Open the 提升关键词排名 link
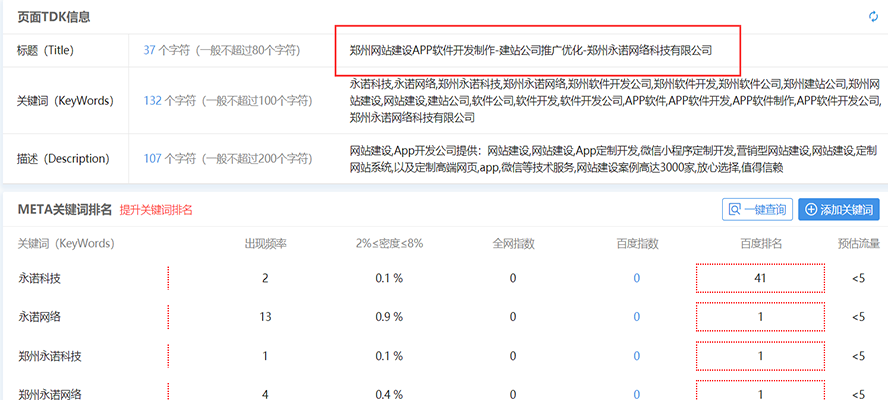Image resolution: width=888 pixels, height=400 pixels. pos(156,210)
